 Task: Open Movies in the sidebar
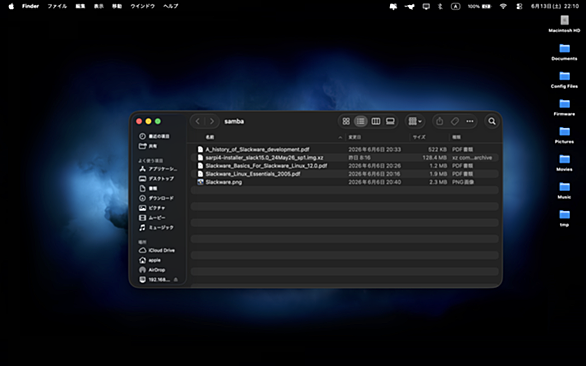[152, 218]
